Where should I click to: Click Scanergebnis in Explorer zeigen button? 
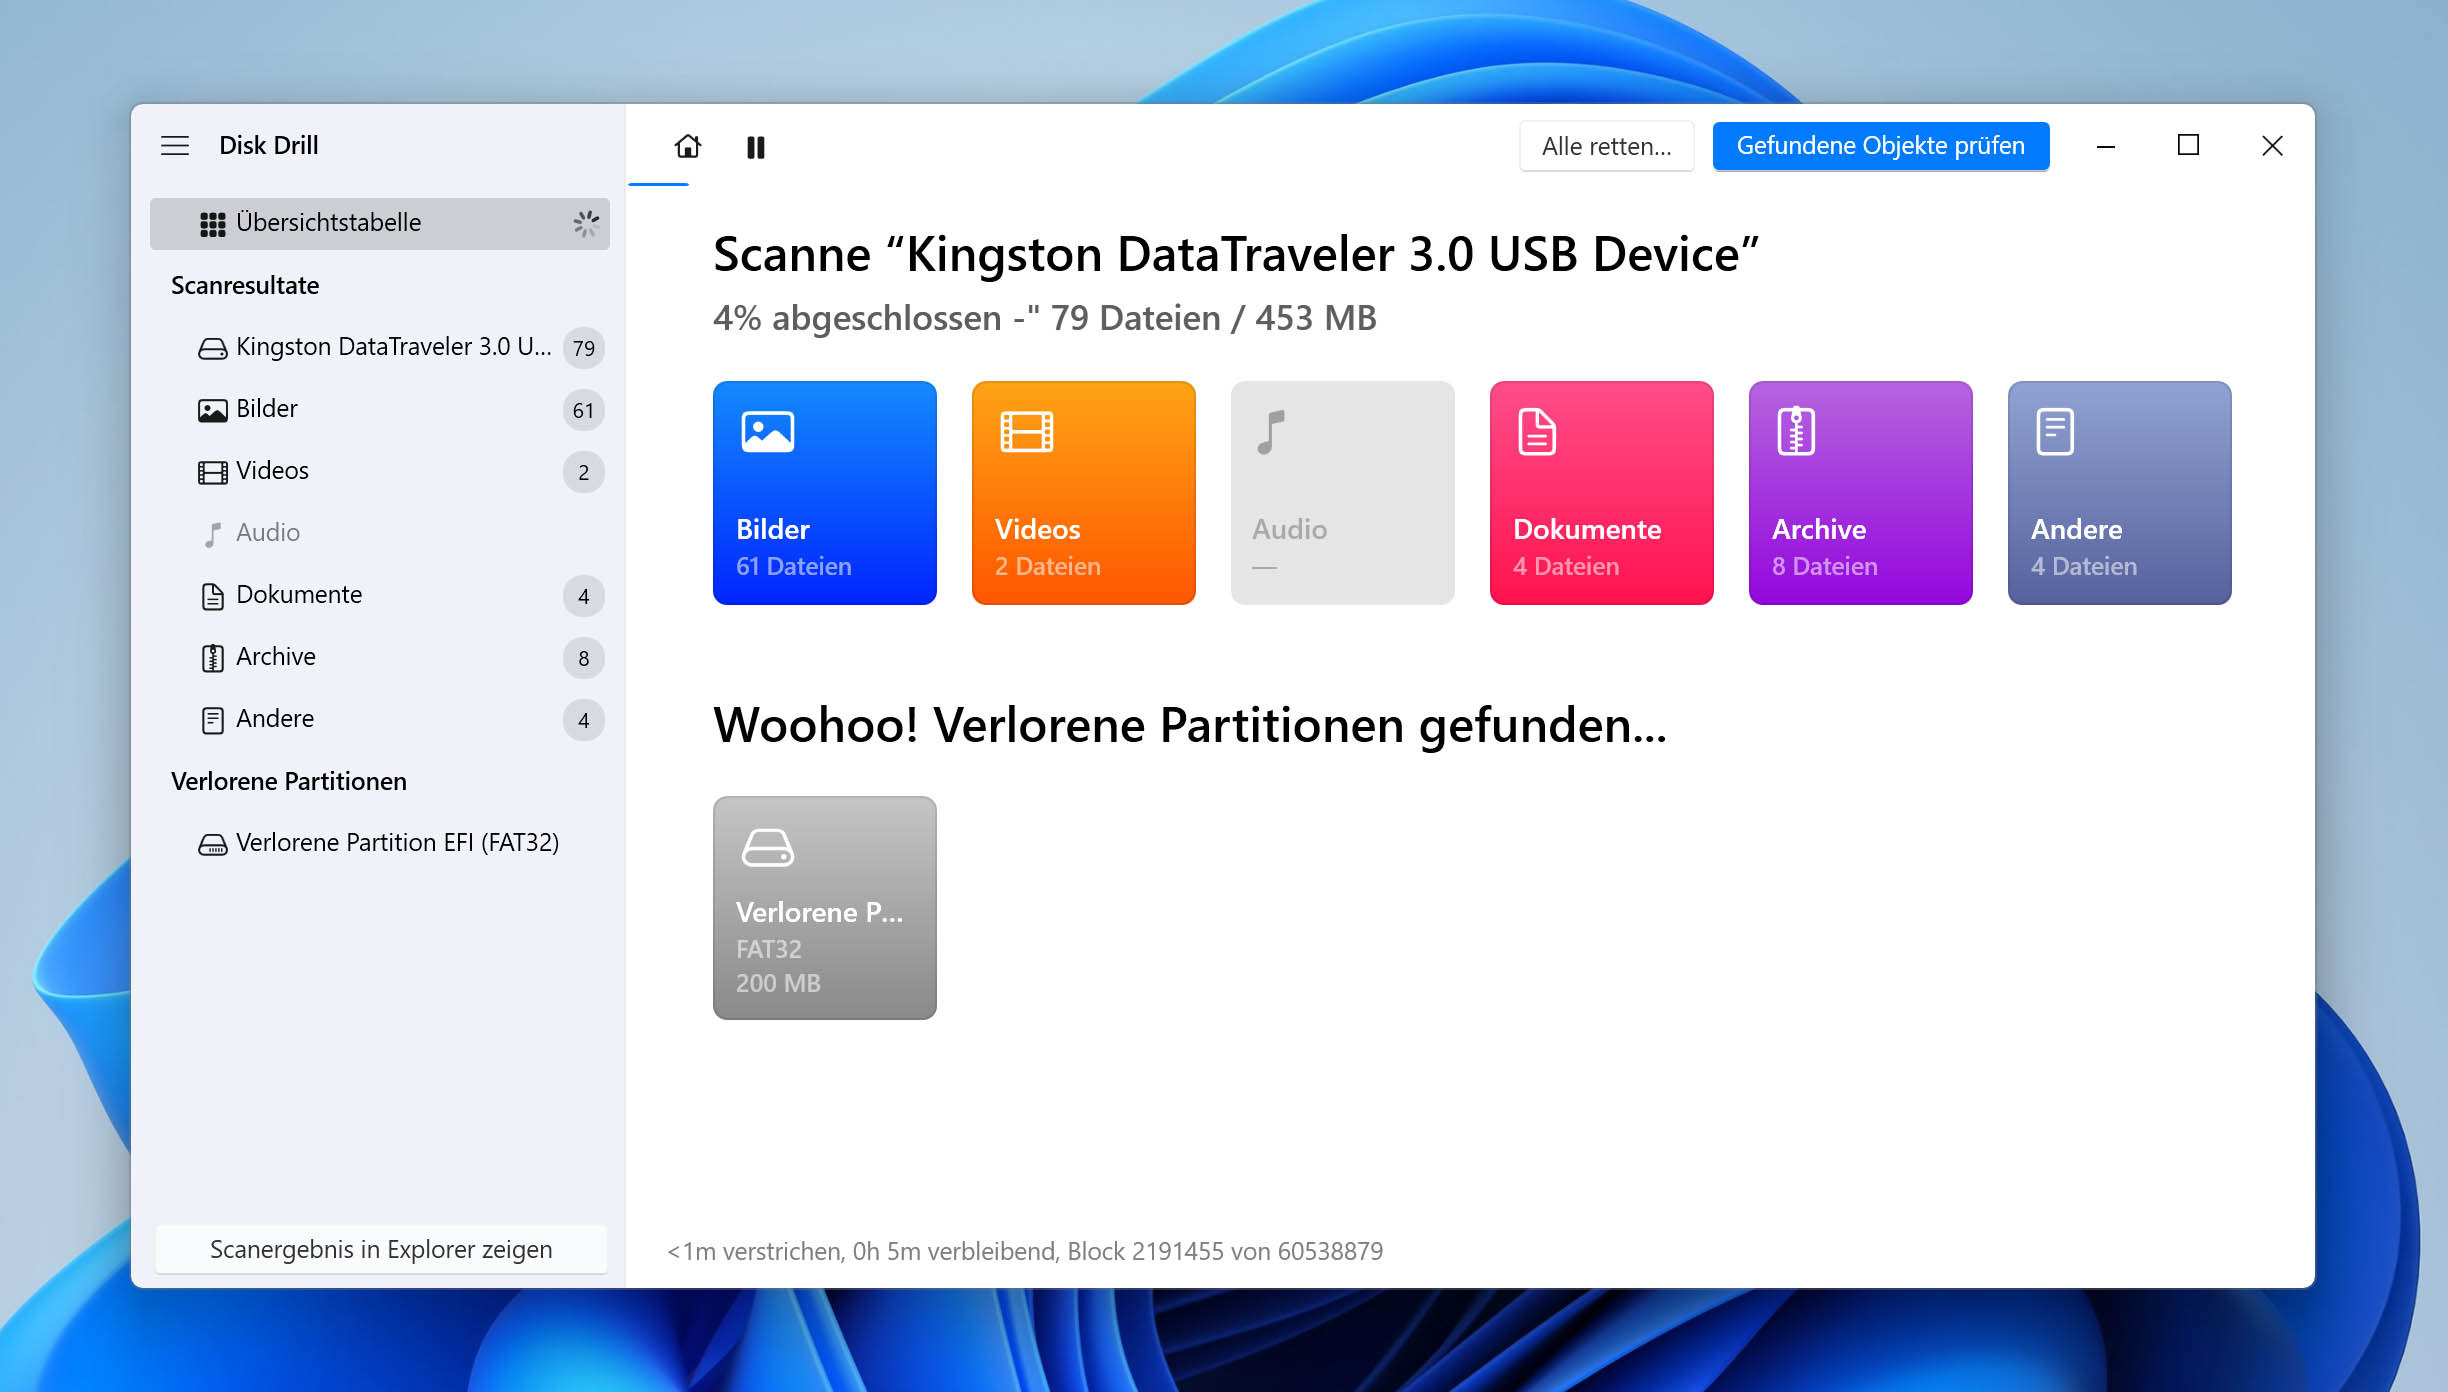381,1249
